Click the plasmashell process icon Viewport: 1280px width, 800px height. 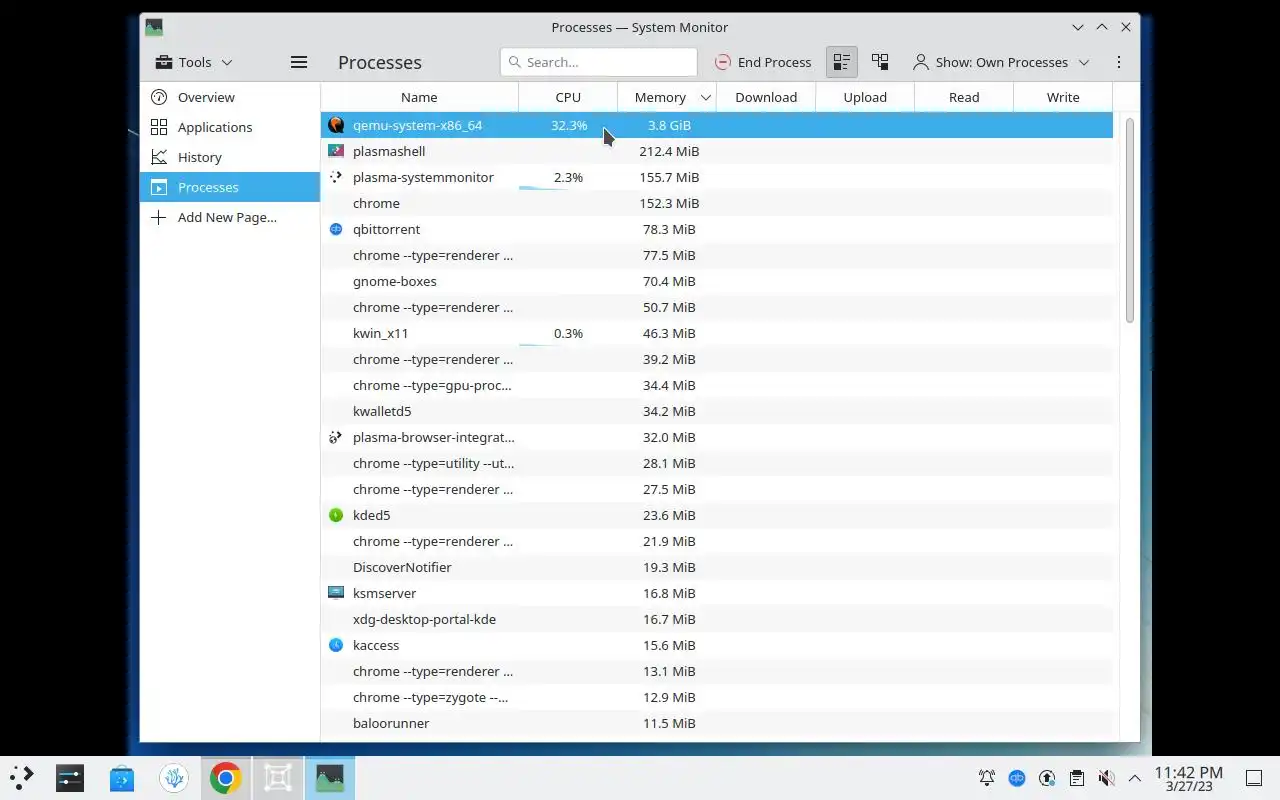pos(336,151)
